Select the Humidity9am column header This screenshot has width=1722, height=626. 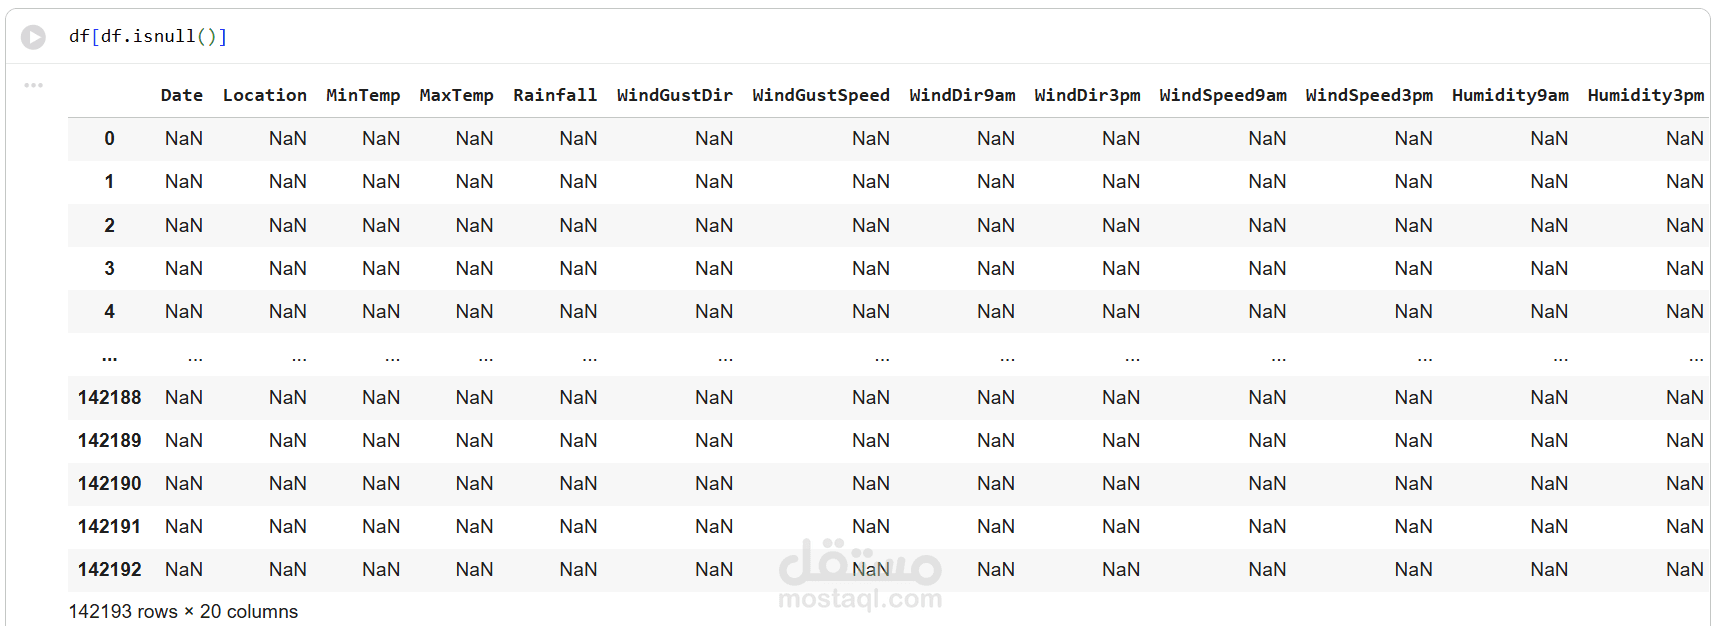coord(1510,95)
